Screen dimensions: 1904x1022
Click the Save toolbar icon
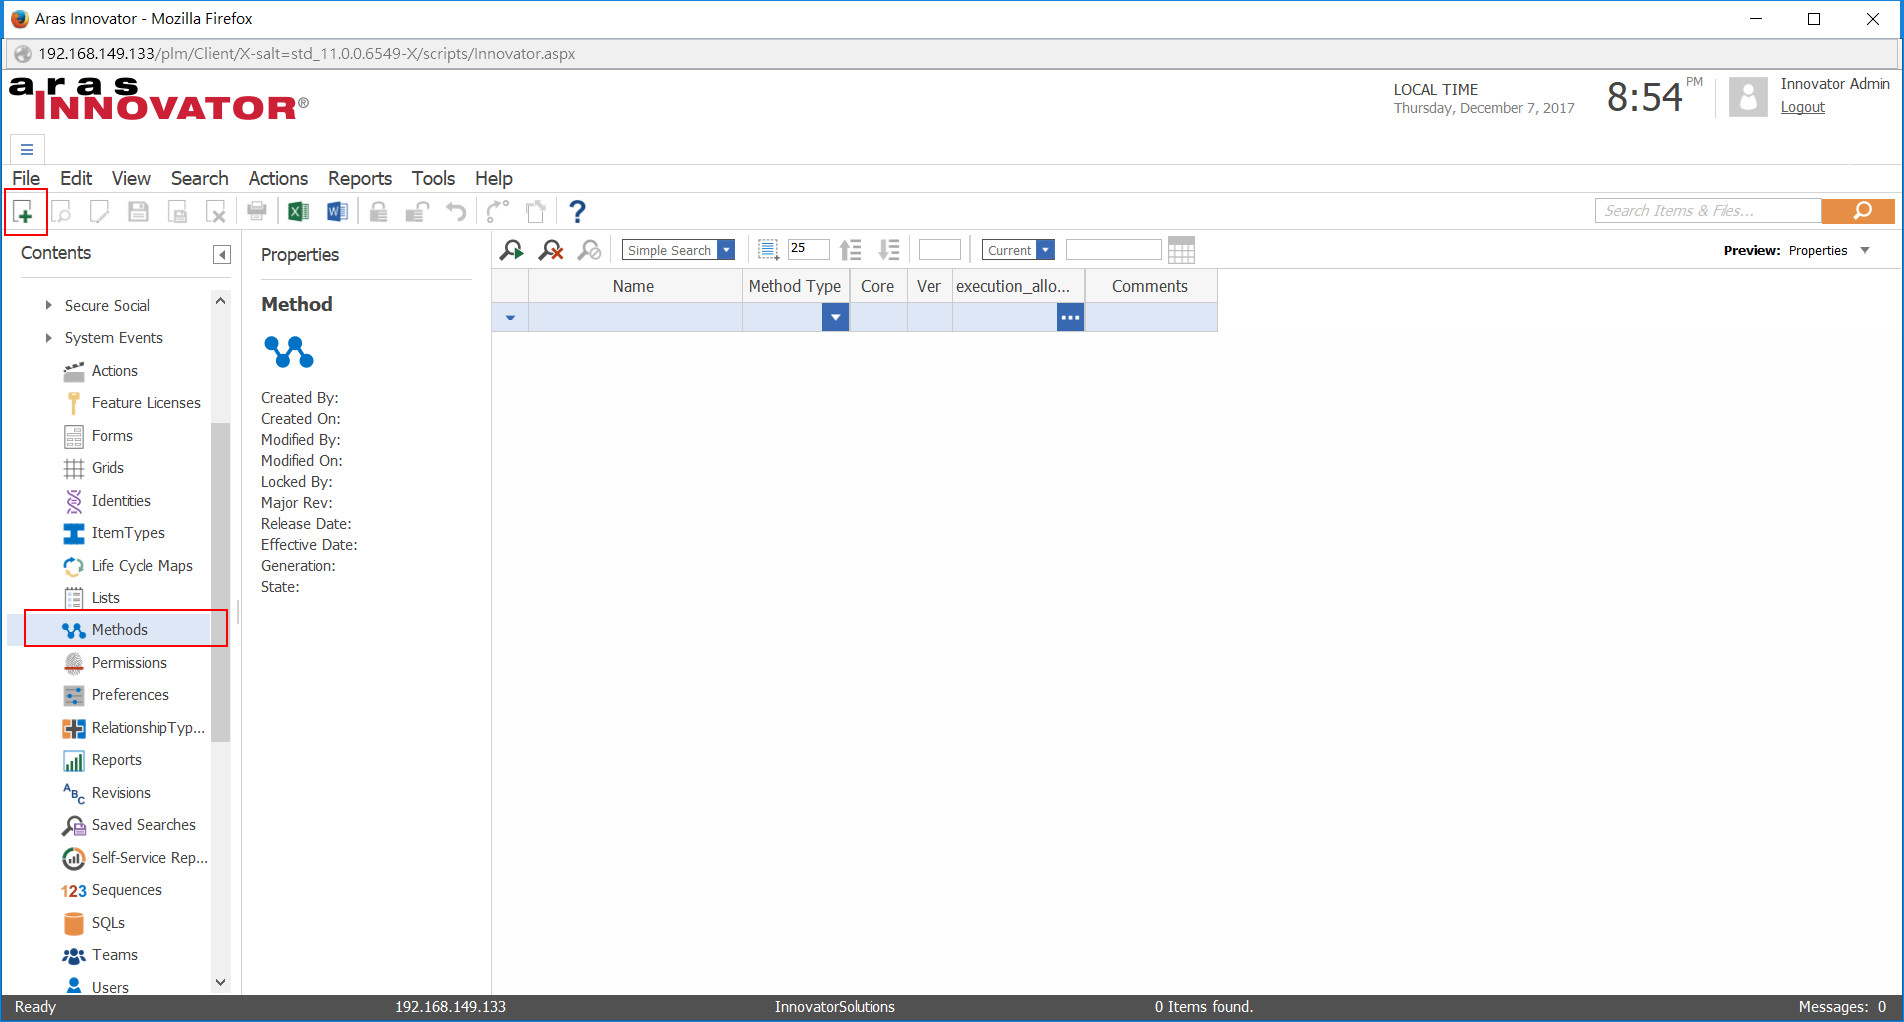point(138,212)
